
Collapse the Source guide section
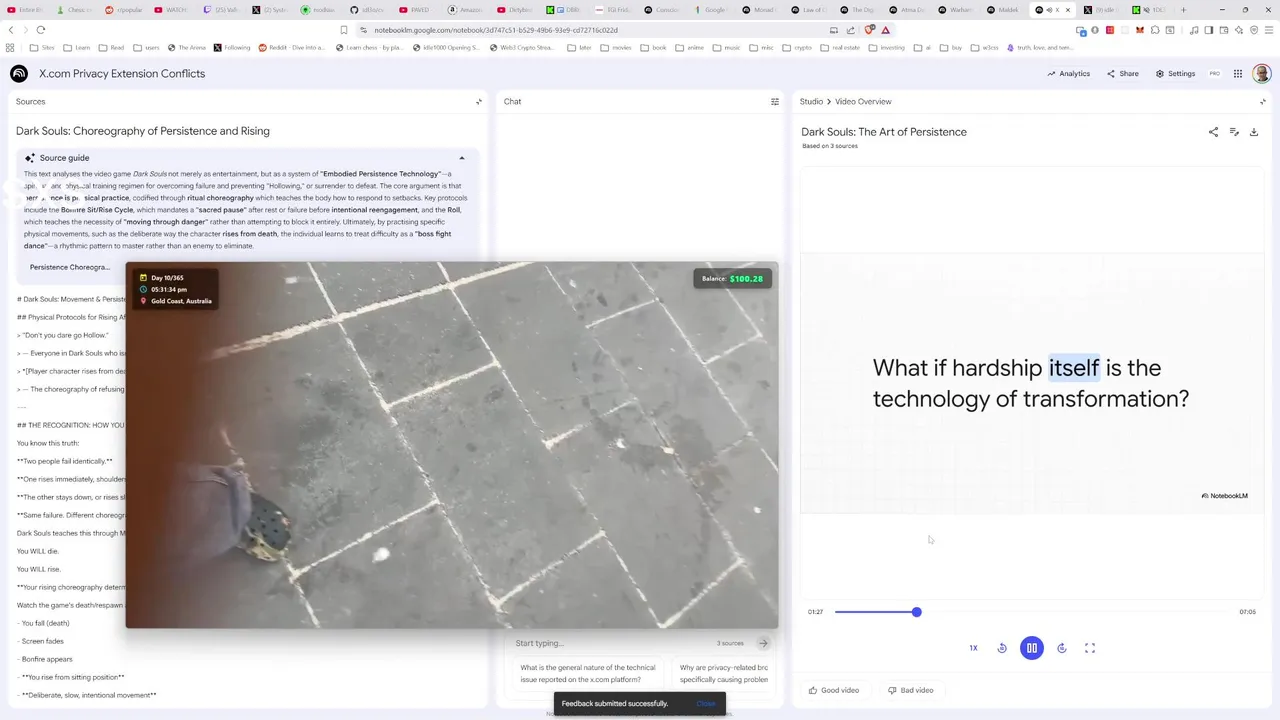[x=462, y=158]
